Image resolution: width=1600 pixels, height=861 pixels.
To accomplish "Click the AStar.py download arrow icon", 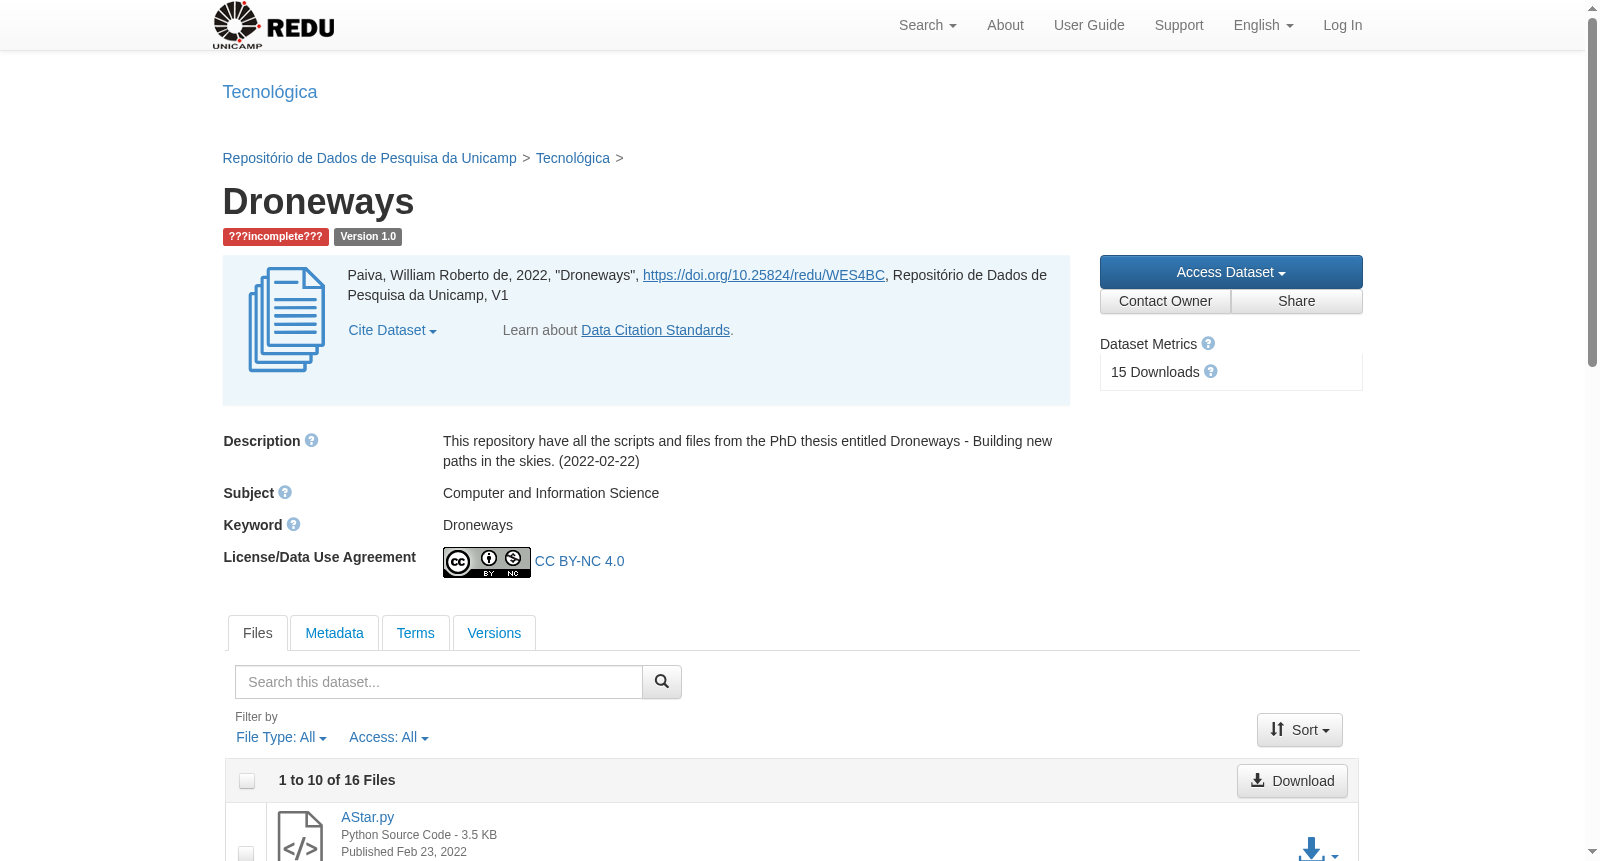I will (x=1311, y=850).
